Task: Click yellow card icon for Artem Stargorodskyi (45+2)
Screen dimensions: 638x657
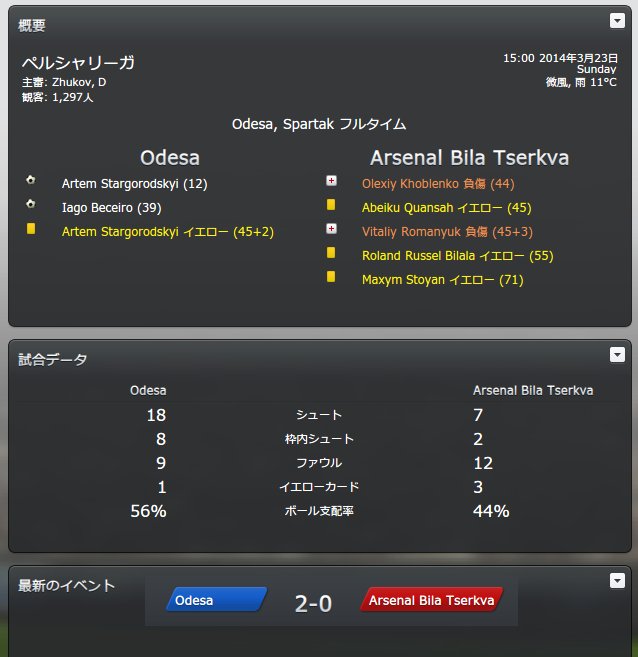Action: [x=31, y=229]
